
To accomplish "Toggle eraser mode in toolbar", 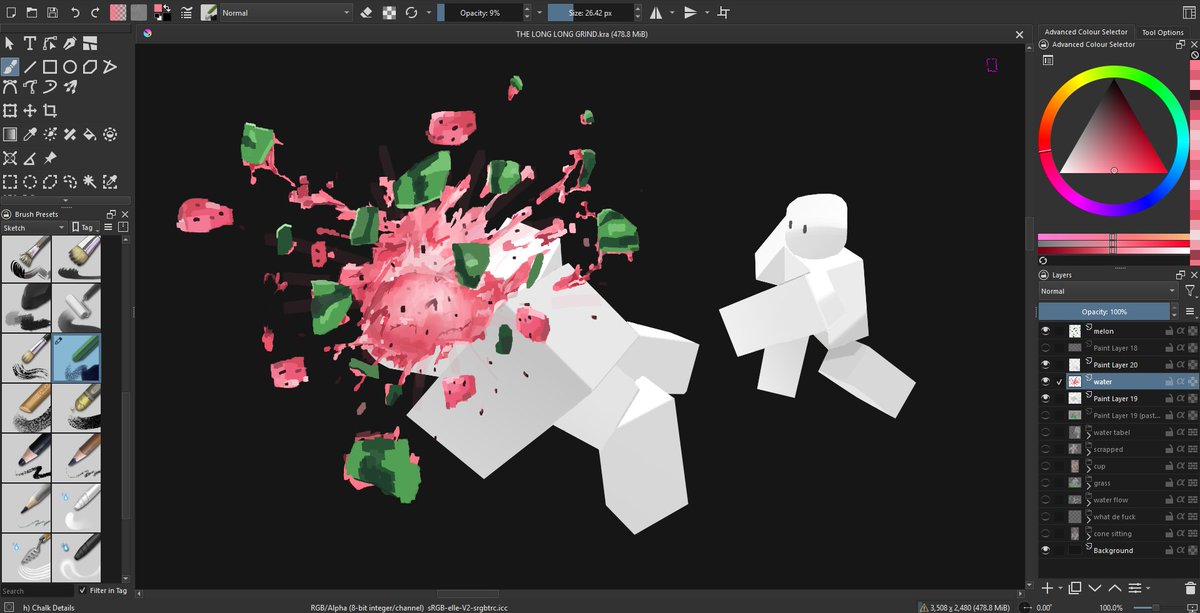I will tap(366, 13).
